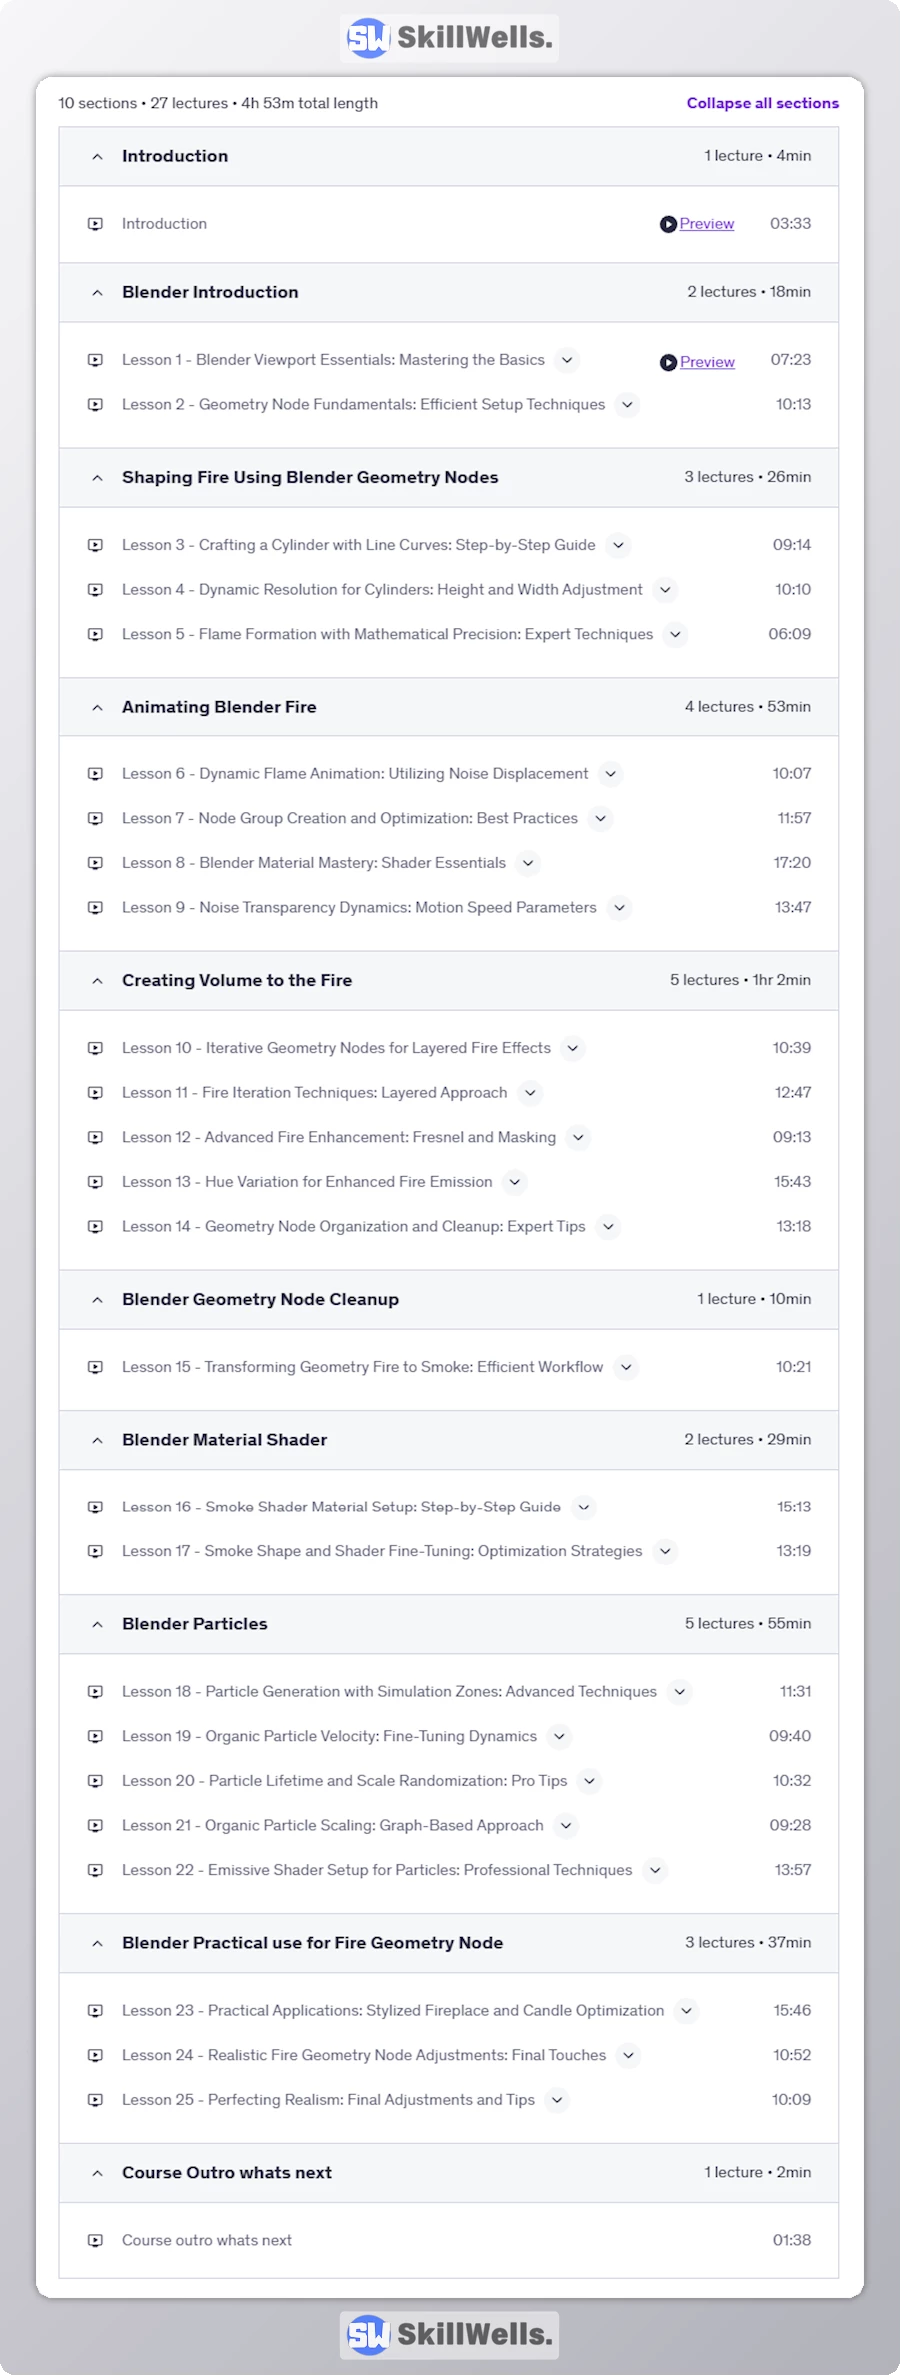Open the Introduction lecture Preview link
This screenshot has width=900, height=2375.
pyautogui.click(x=707, y=224)
